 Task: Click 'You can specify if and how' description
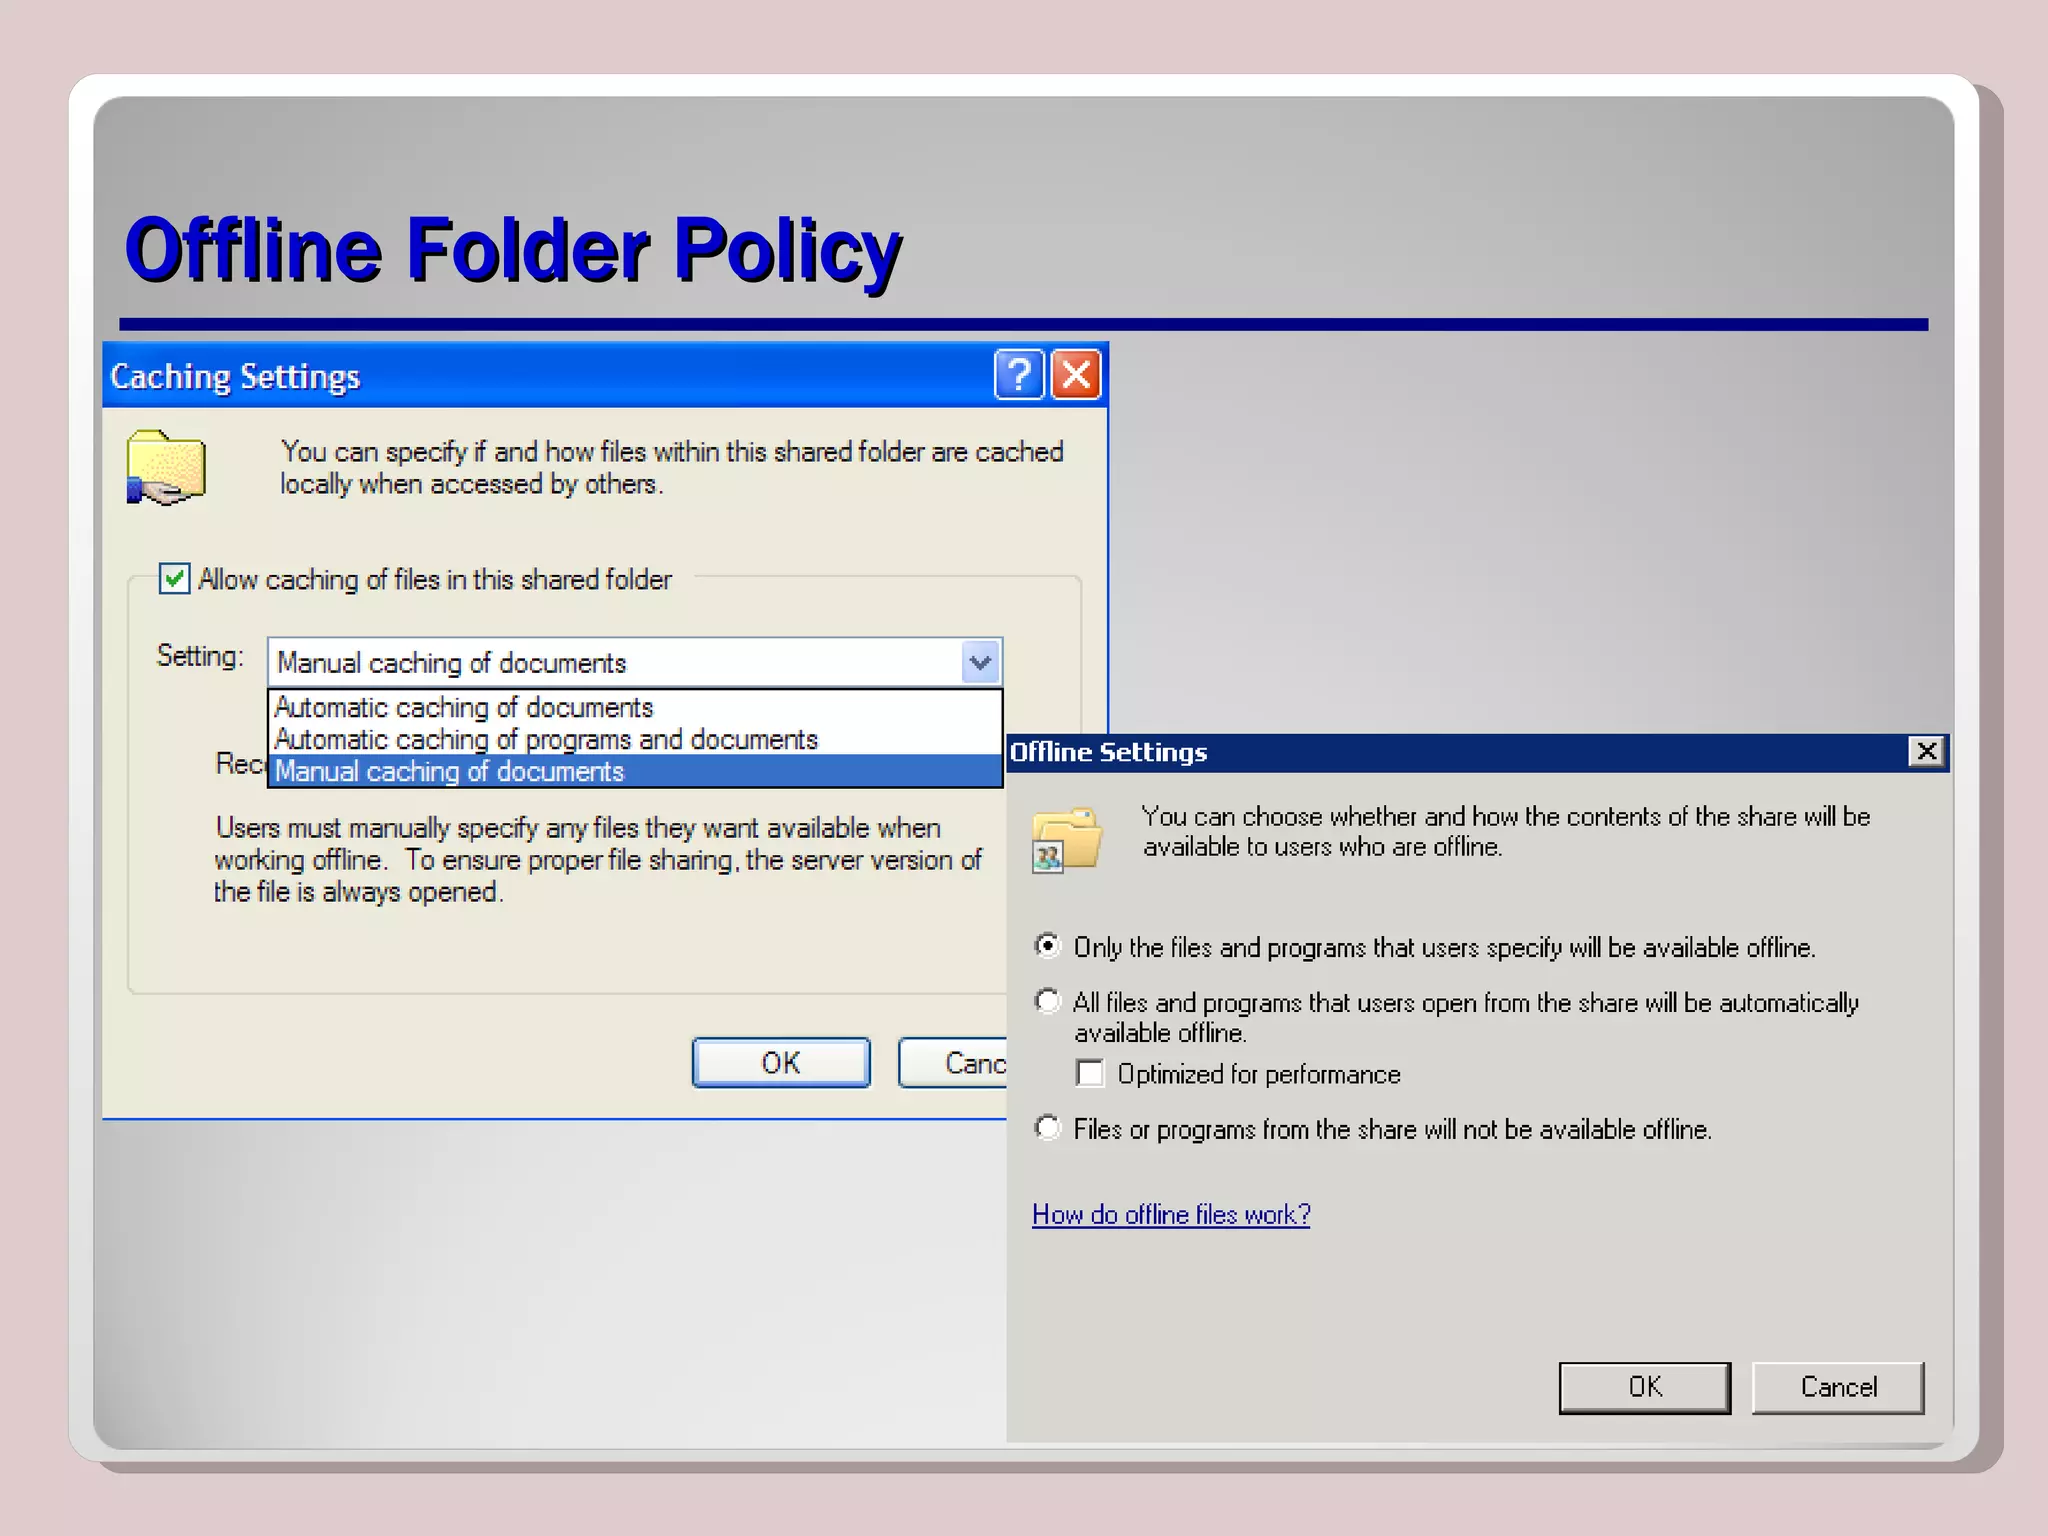click(x=671, y=467)
